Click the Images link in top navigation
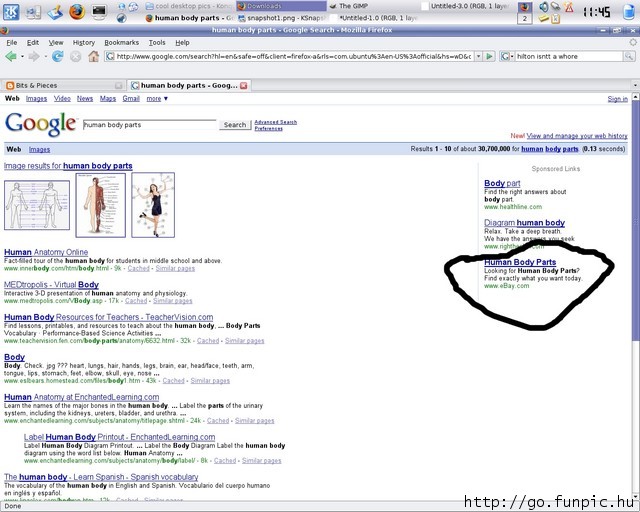640x512 pixels. (x=36, y=98)
